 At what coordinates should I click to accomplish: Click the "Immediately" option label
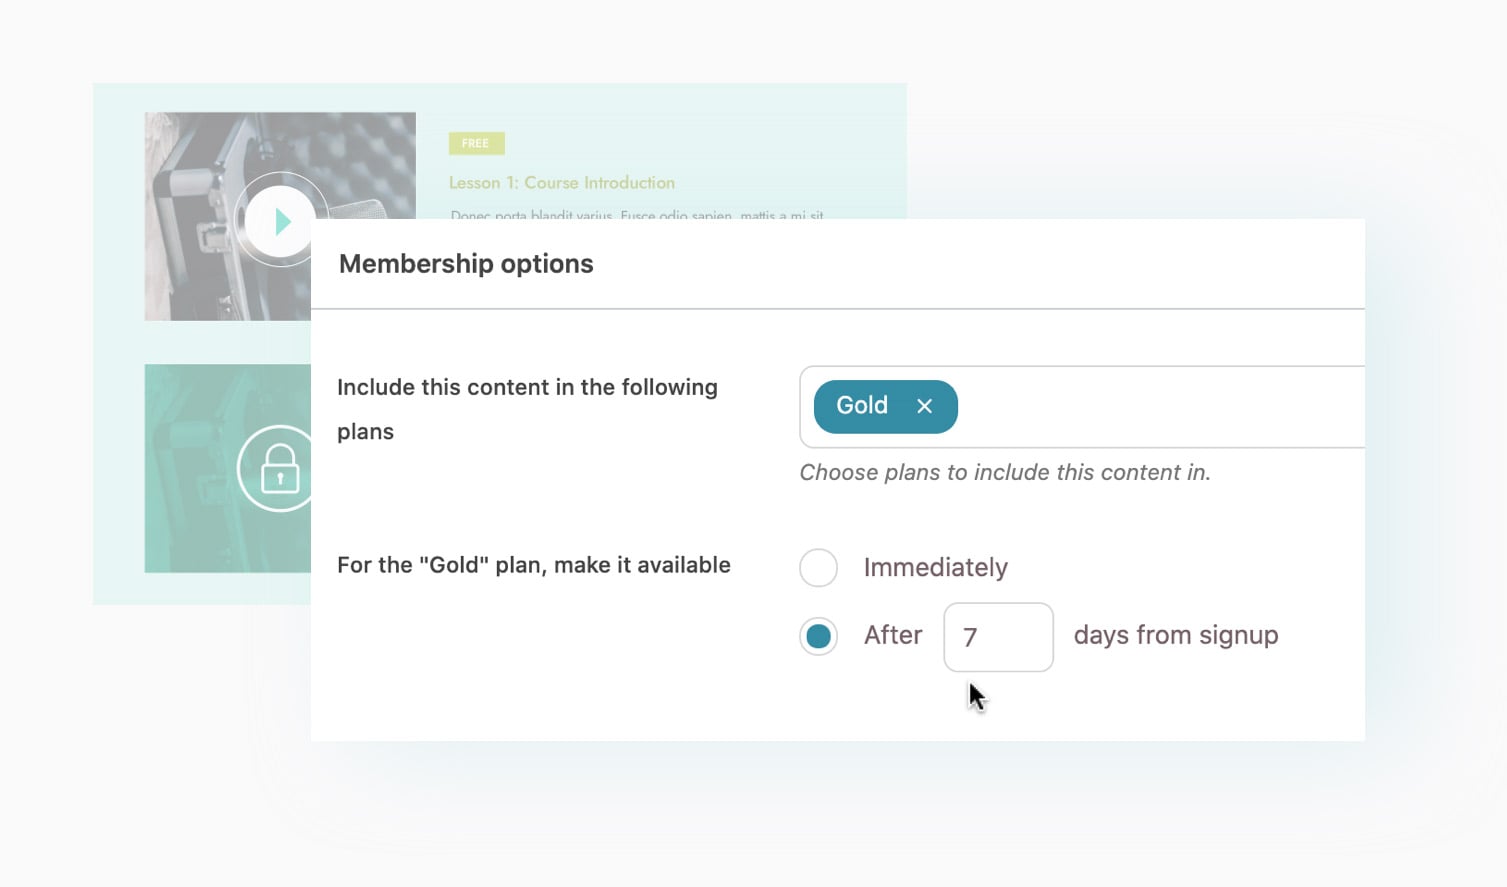click(x=935, y=568)
